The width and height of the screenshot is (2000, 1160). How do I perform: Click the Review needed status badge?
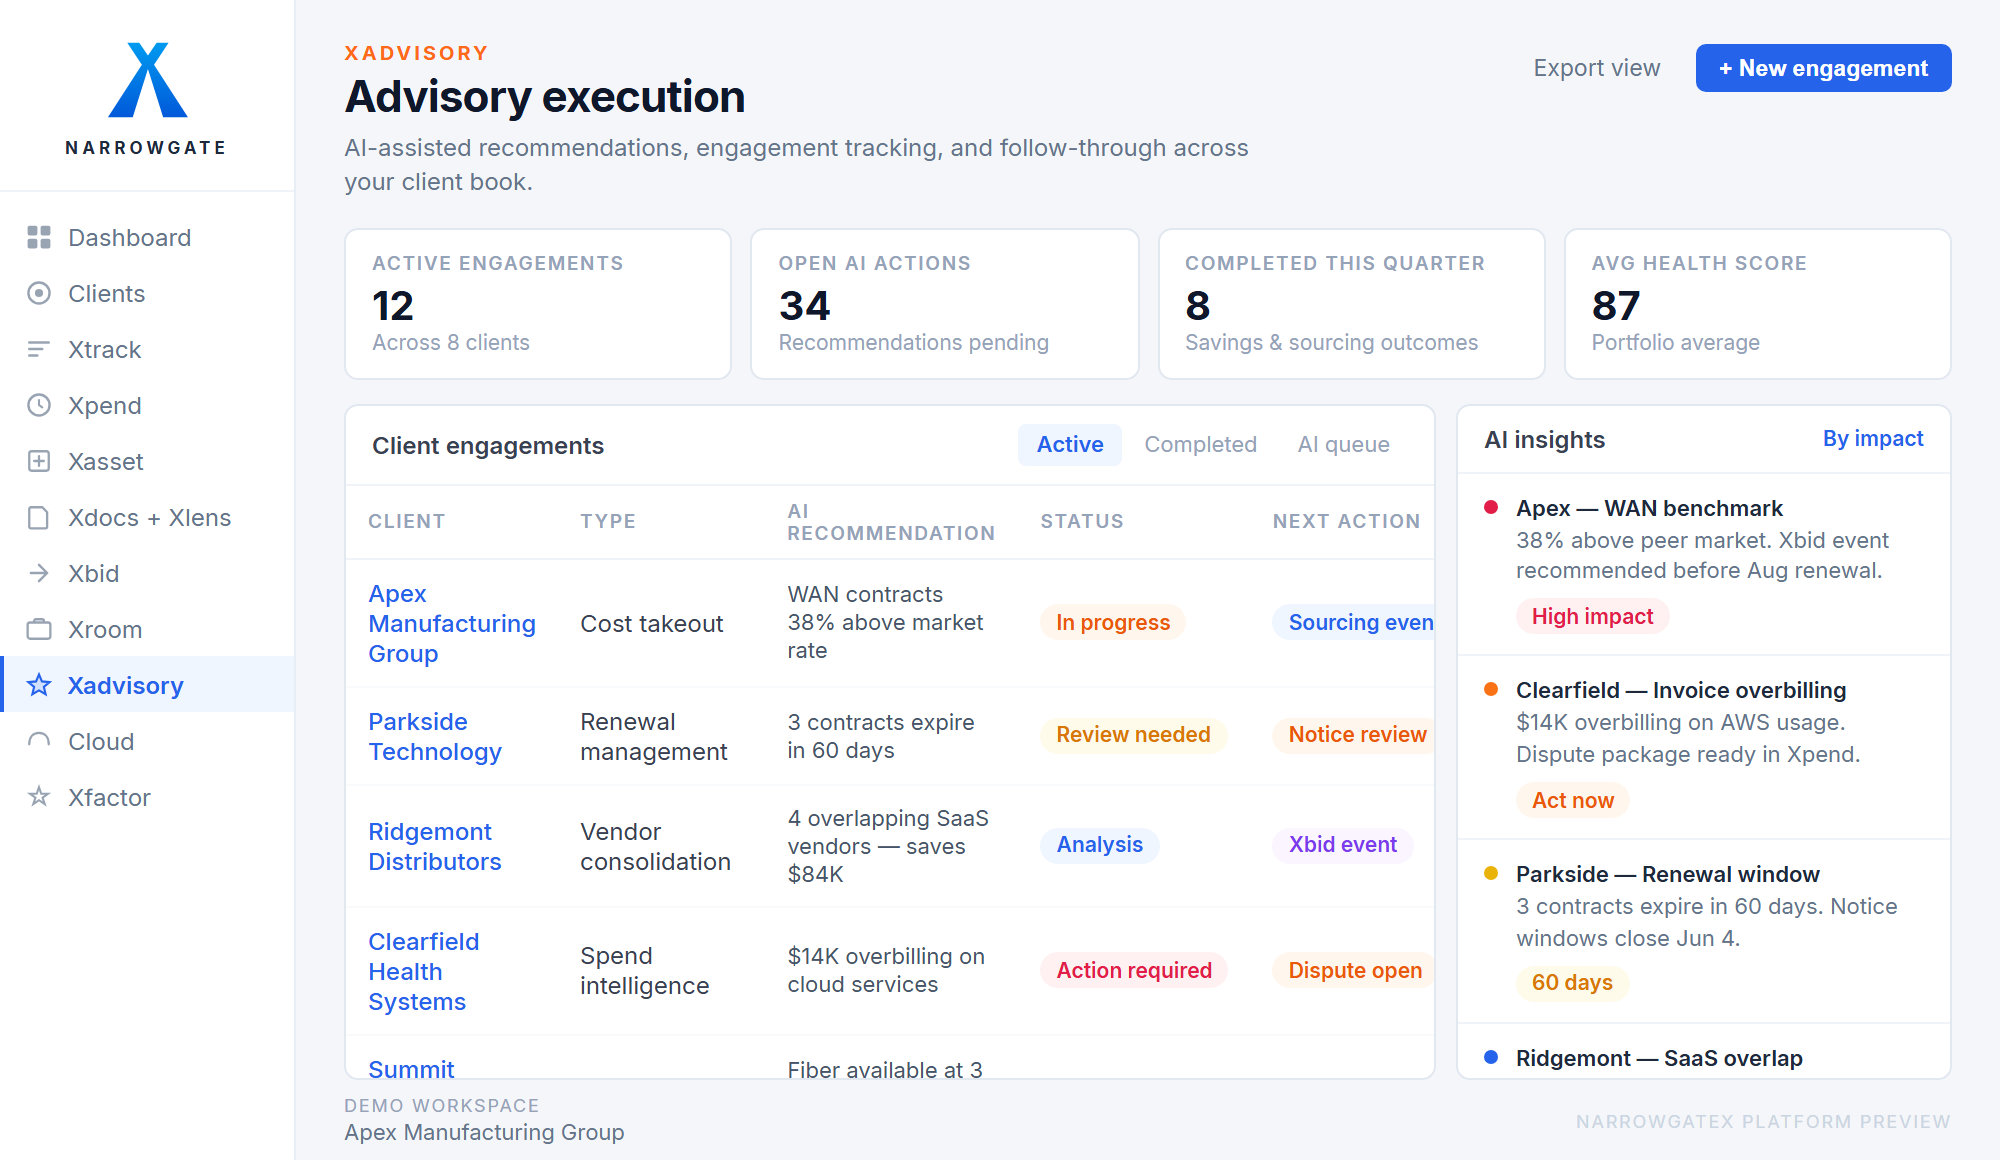[x=1133, y=735]
